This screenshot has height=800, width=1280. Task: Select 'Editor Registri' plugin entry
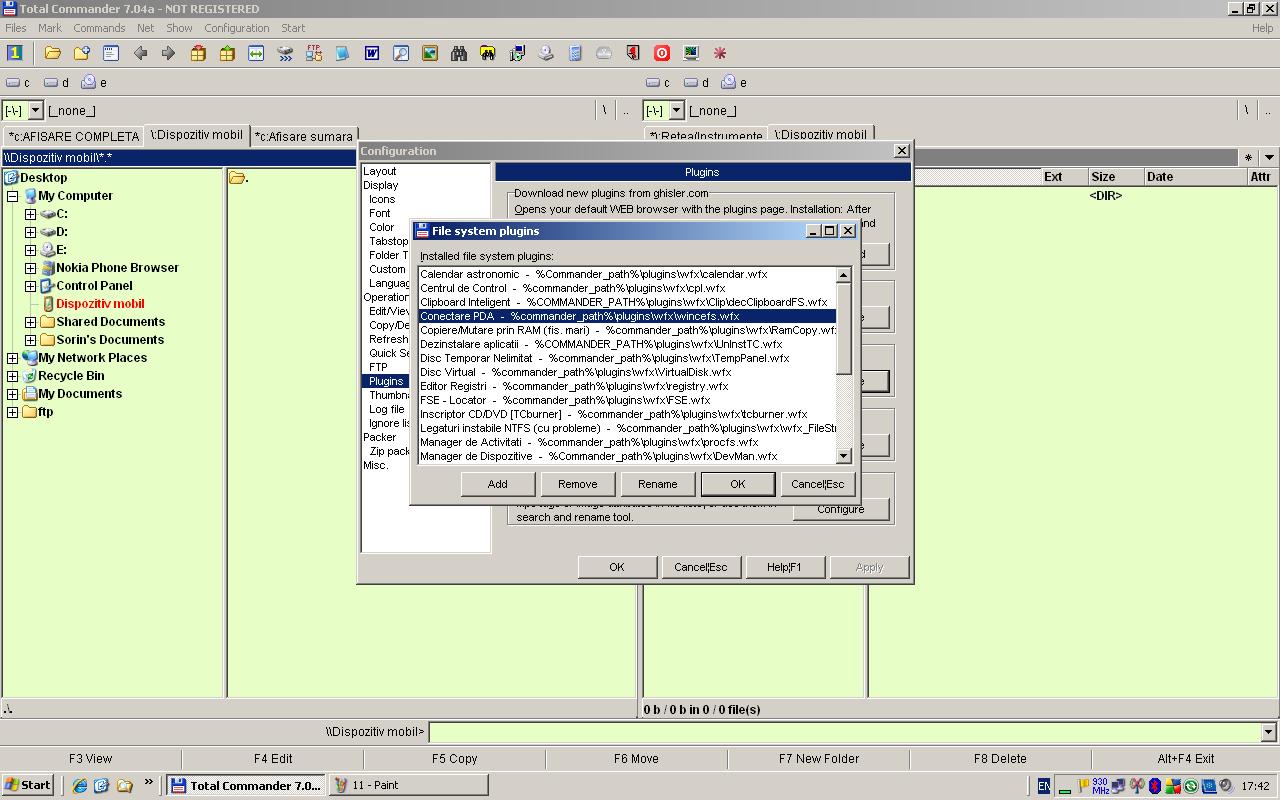click(x=627, y=386)
